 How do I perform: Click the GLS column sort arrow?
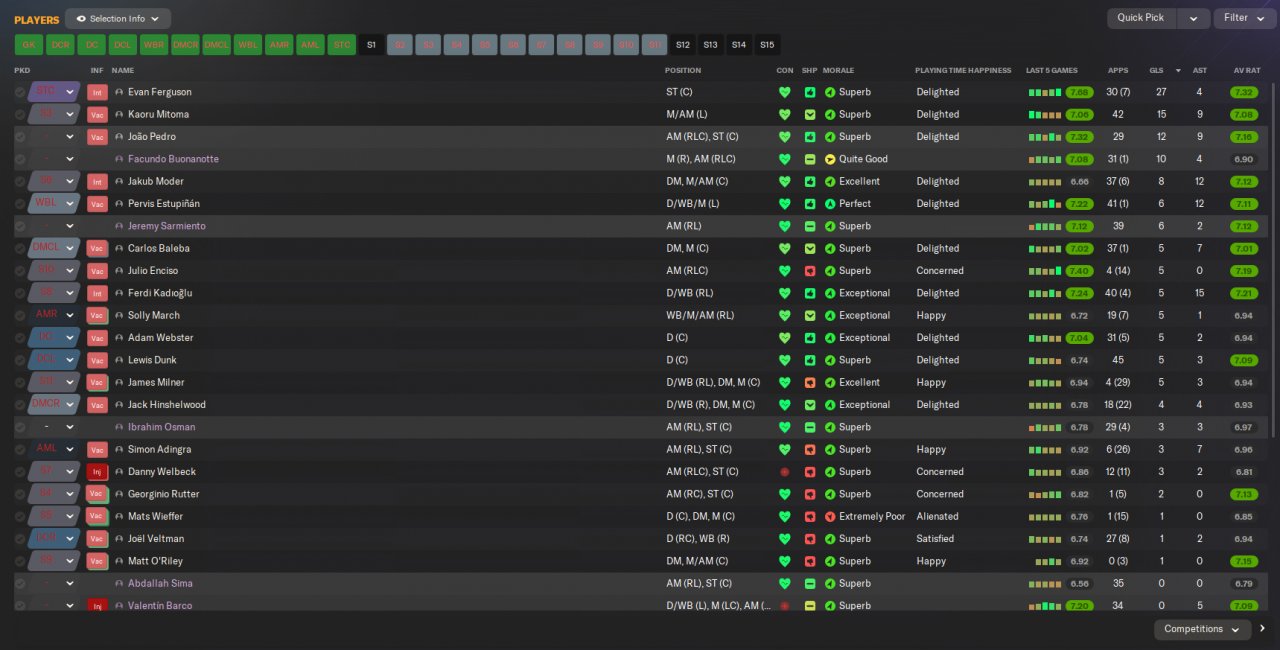click(1178, 70)
